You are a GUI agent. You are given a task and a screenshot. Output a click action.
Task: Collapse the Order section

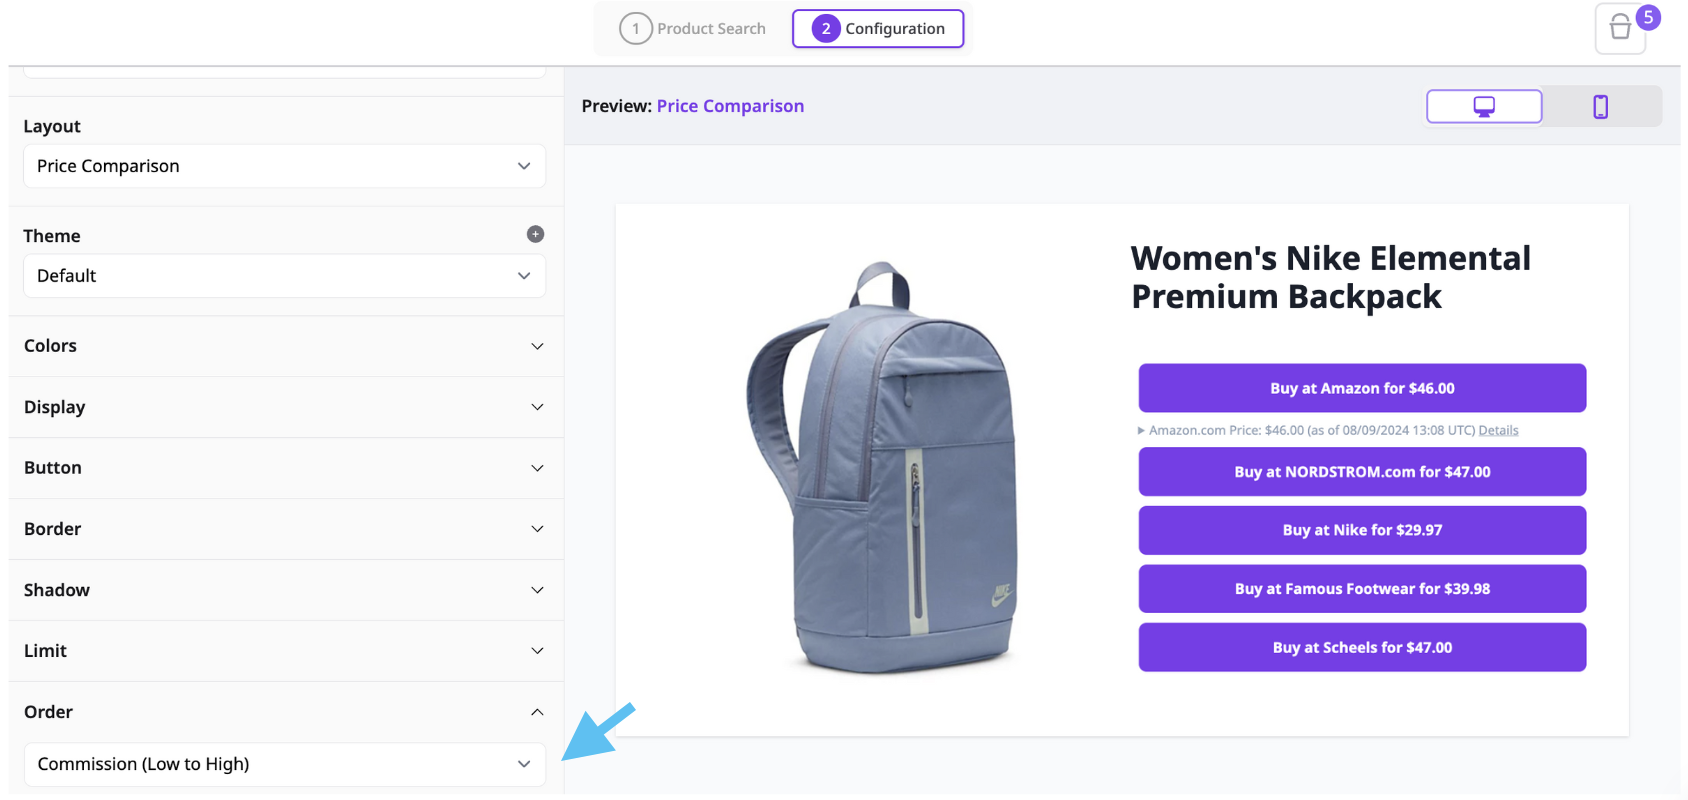pos(286,712)
